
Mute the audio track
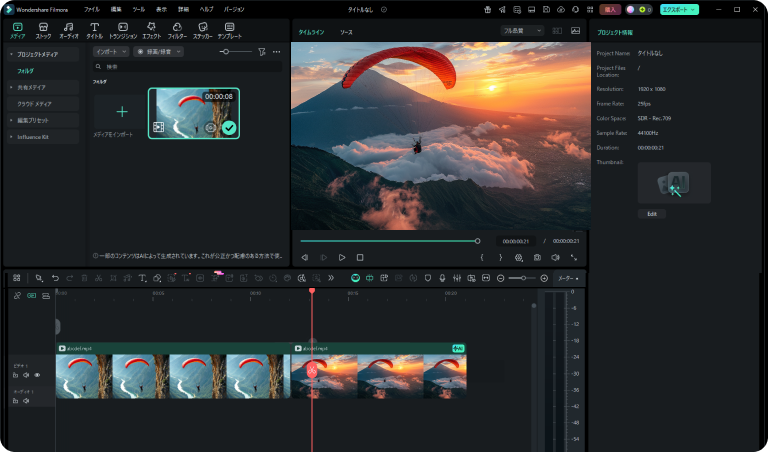(26, 401)
